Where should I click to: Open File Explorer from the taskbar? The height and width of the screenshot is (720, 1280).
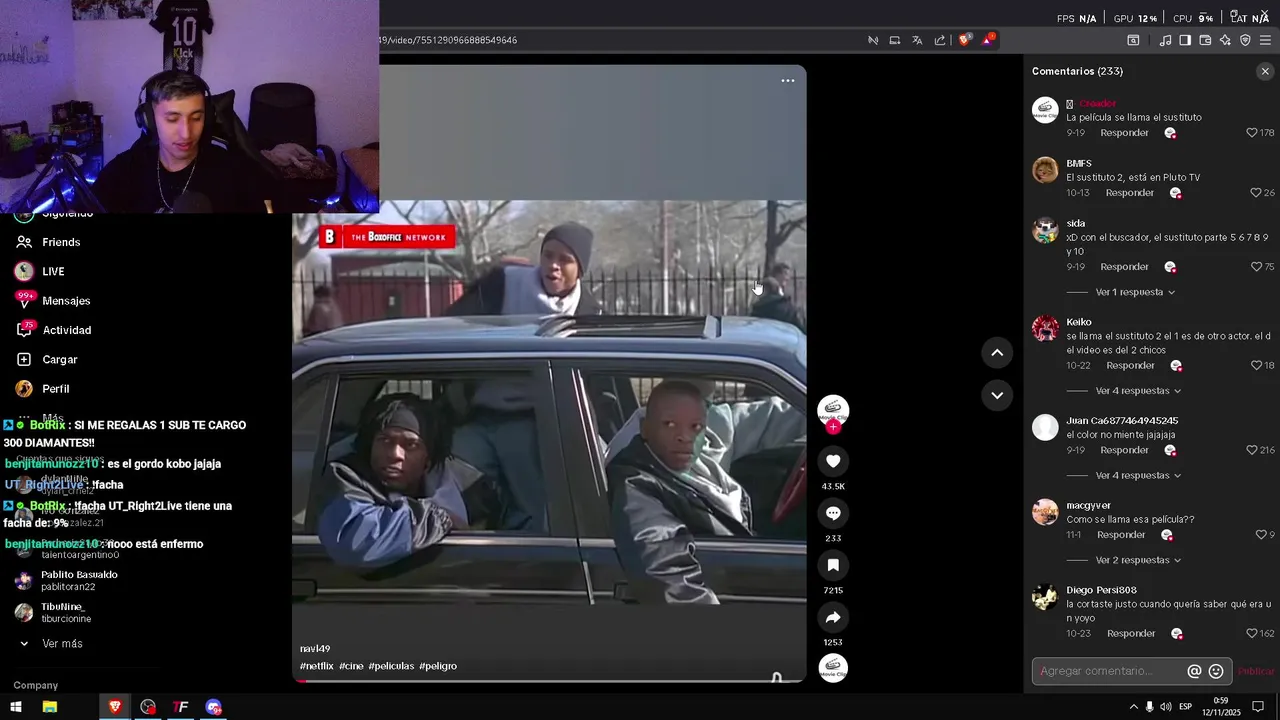[49, 707]
